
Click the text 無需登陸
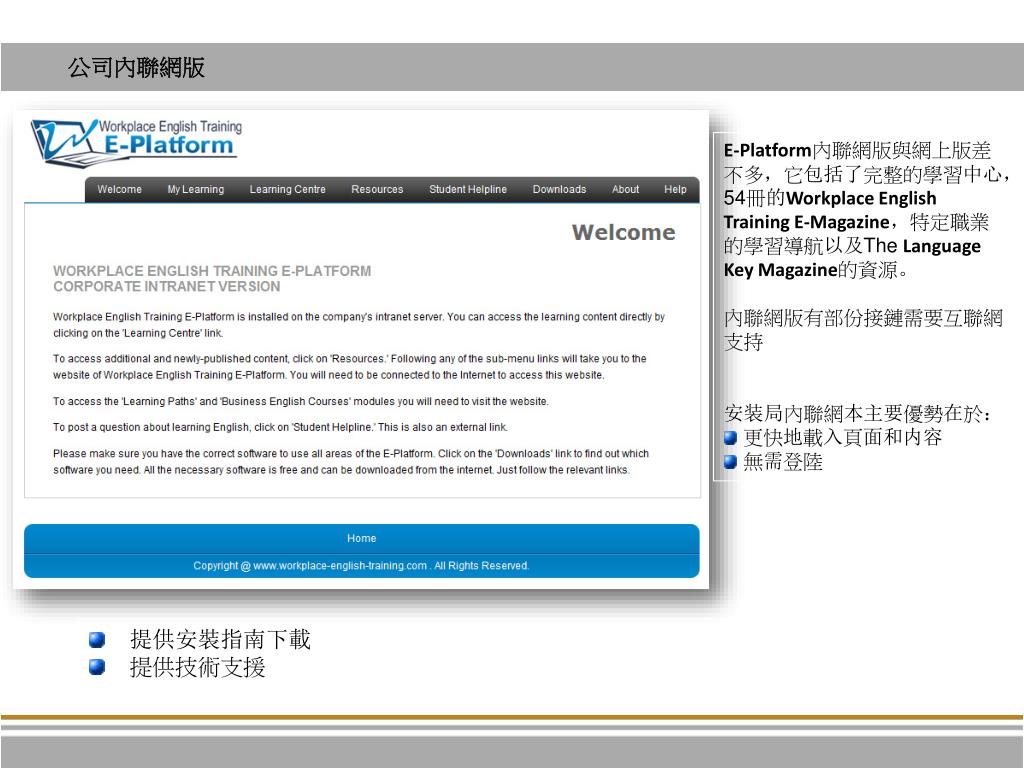[x=783, y=462]
